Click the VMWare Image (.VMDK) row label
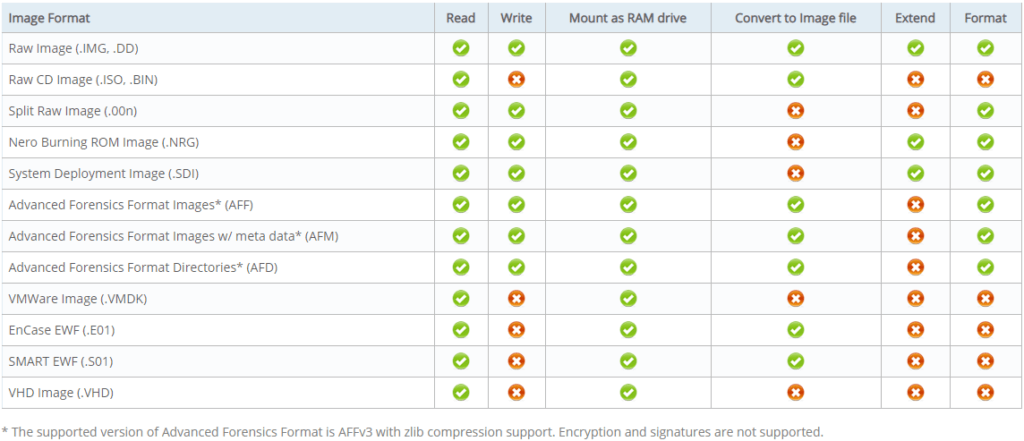Image resolution: width=1024 pixels, height=441 pixels. click(x=78, y=298)
